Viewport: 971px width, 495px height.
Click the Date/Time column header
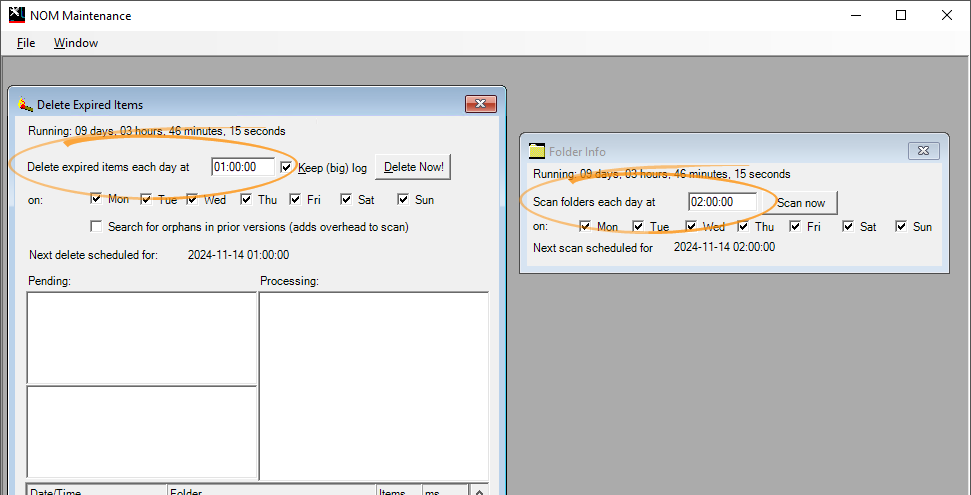tap(97, 490)
